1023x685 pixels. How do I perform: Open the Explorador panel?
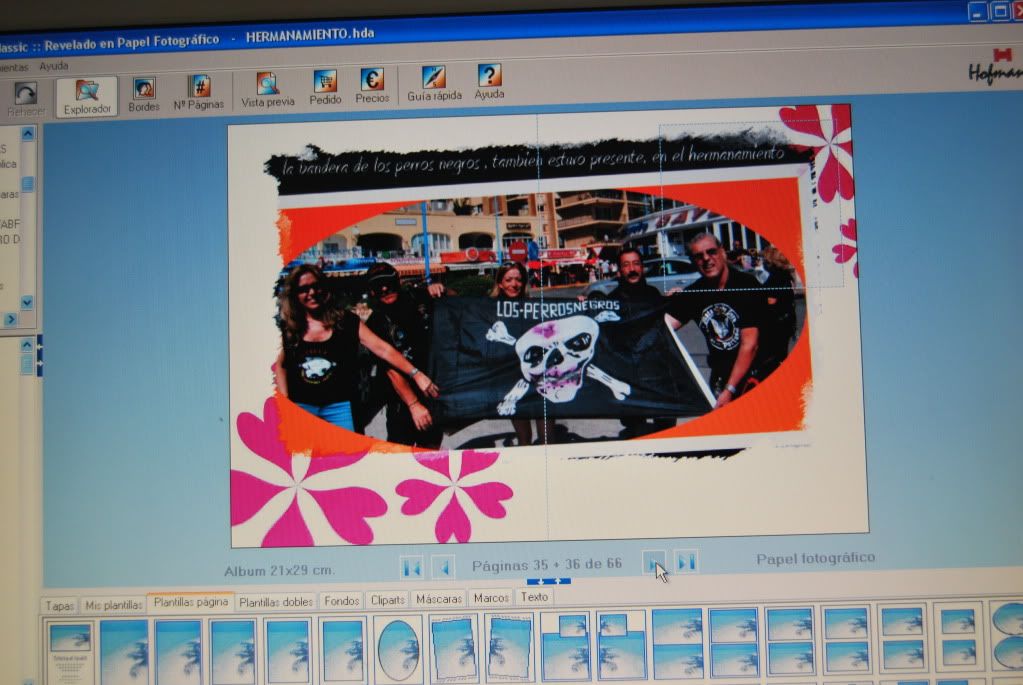tap(87, 97)
